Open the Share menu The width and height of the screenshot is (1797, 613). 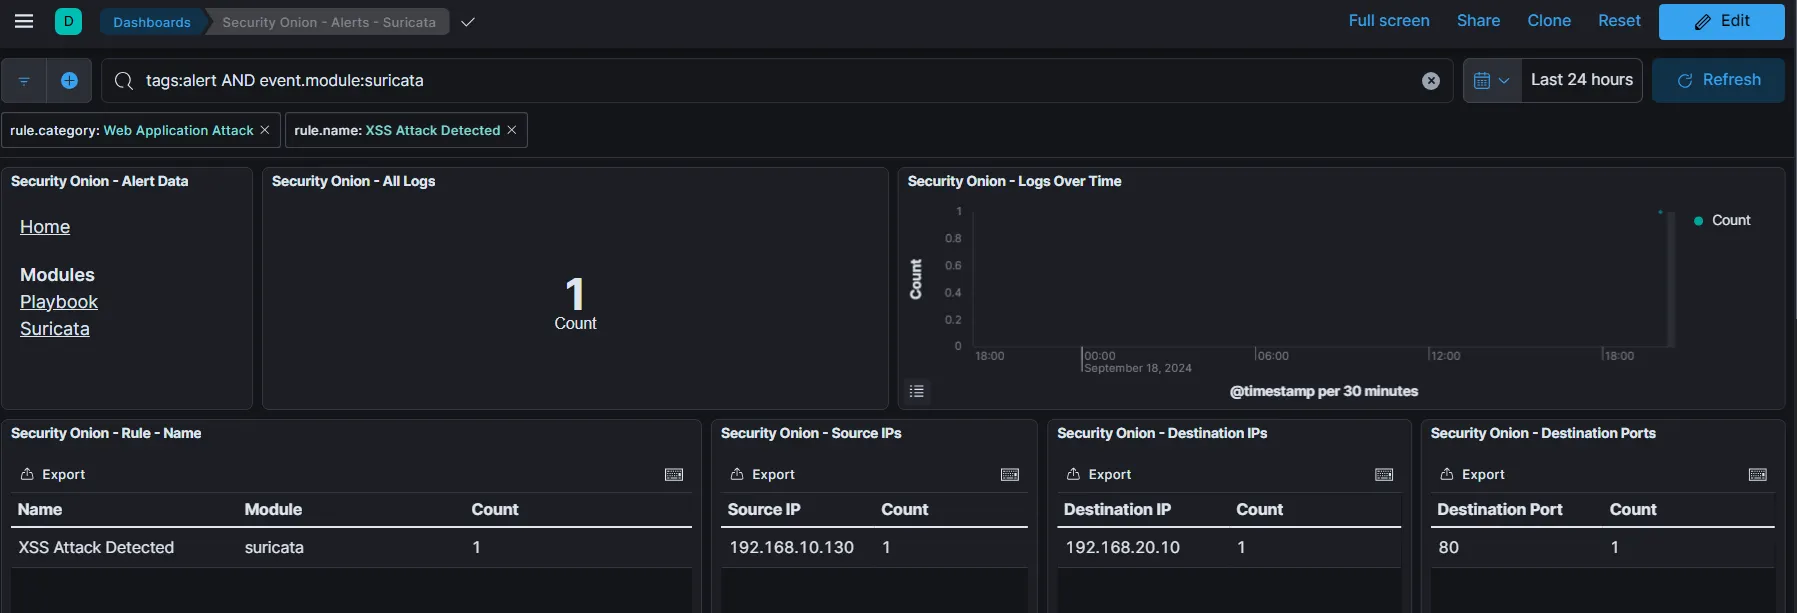[x=1478, y=21]
